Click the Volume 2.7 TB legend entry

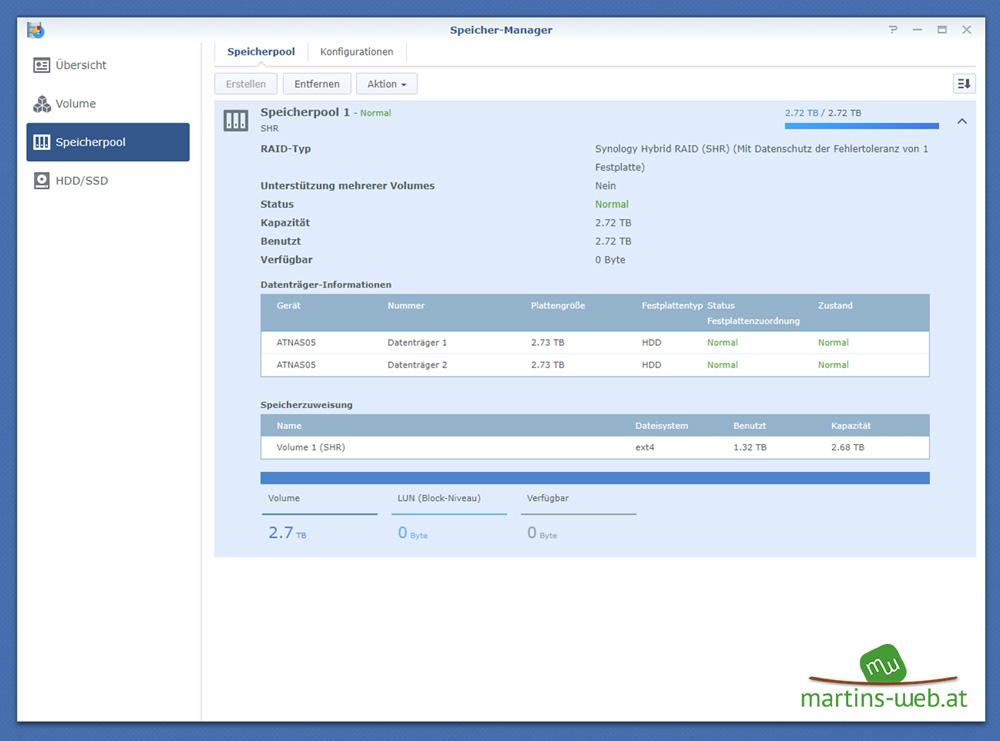coord(320,517)
